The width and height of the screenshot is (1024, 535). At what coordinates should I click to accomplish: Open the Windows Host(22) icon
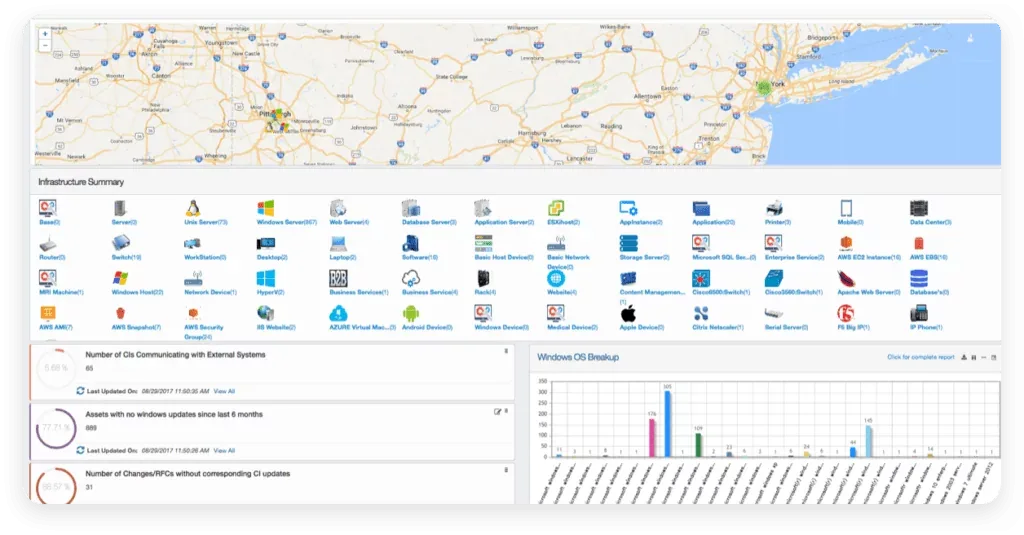[120, 279]
